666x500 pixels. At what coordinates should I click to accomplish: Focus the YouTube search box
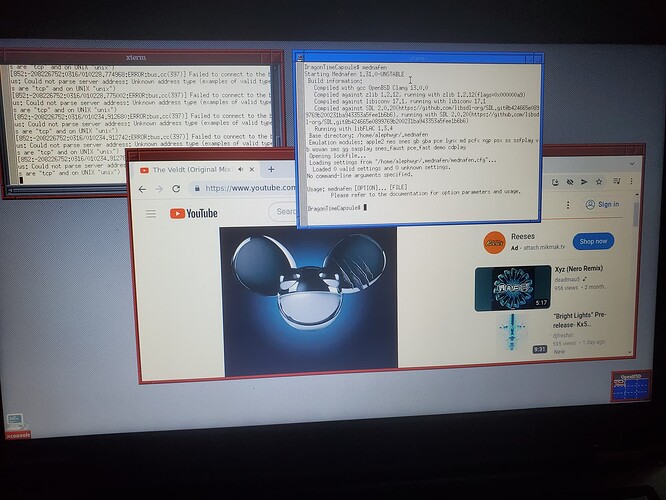[x=285, y=212]
